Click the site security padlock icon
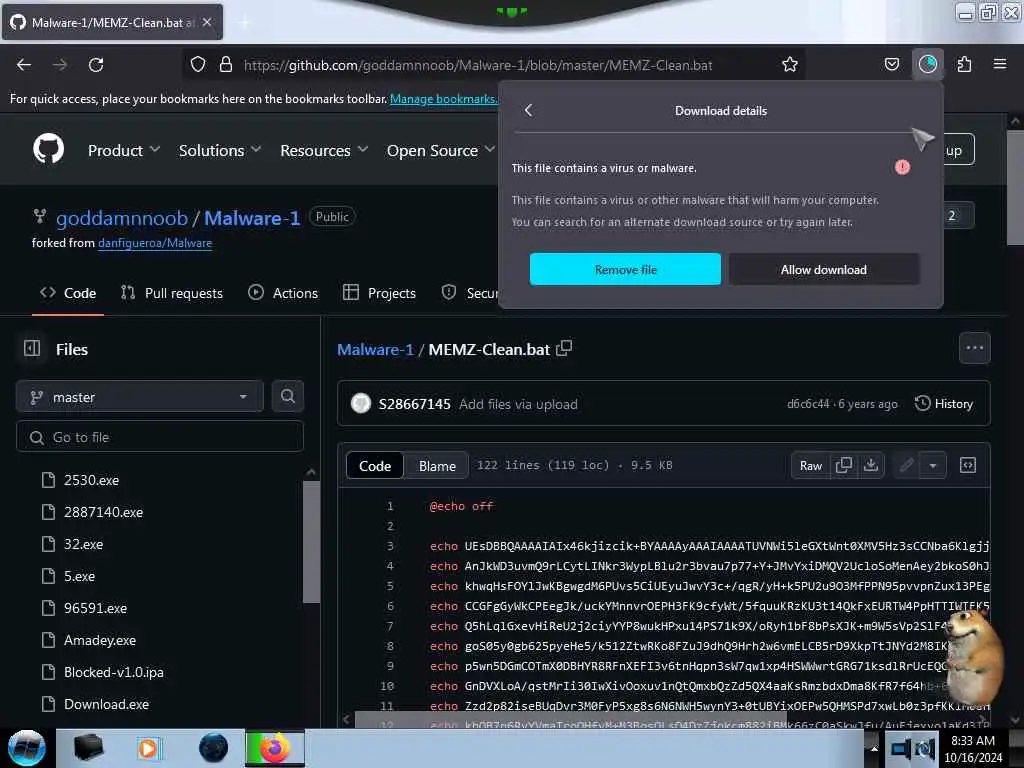Viewport: 1024px width, 768px height. point(226,64)
